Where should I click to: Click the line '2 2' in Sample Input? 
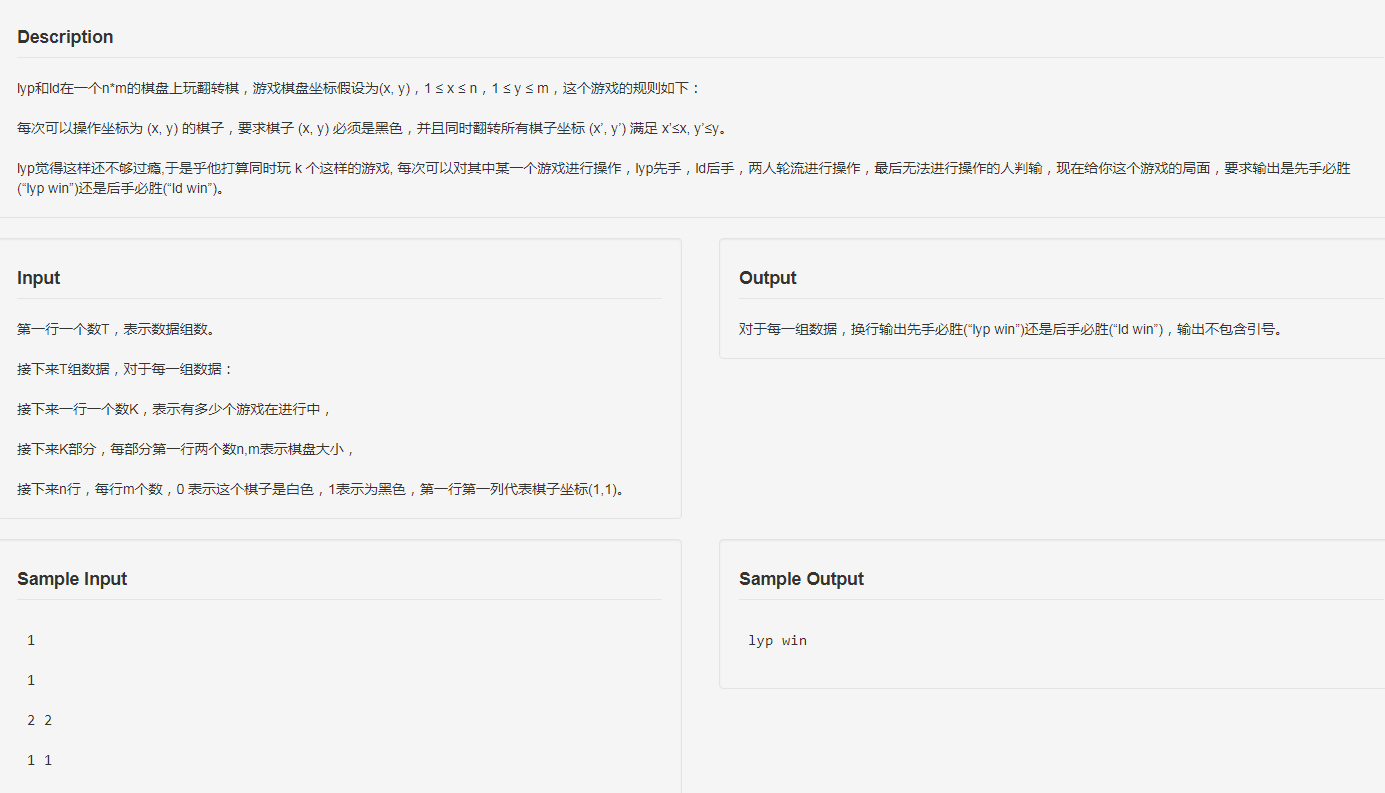pos(36,719)
